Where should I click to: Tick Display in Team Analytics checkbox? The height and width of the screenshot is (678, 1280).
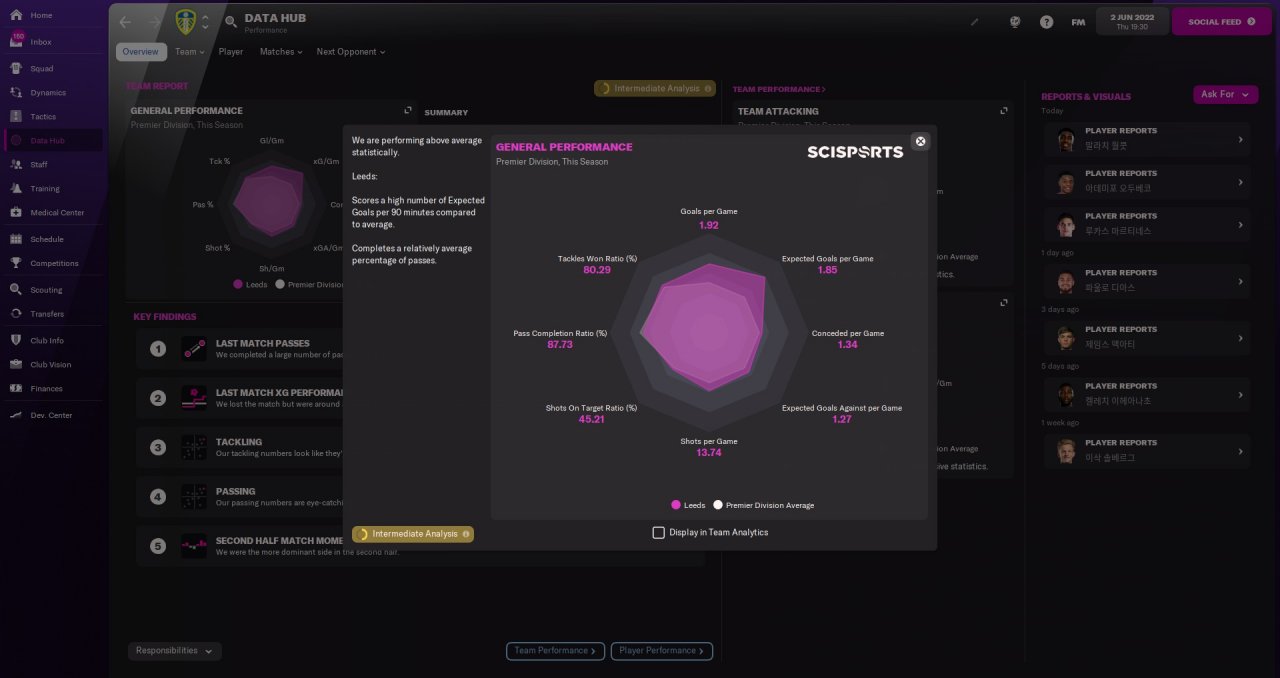(658, 533)
